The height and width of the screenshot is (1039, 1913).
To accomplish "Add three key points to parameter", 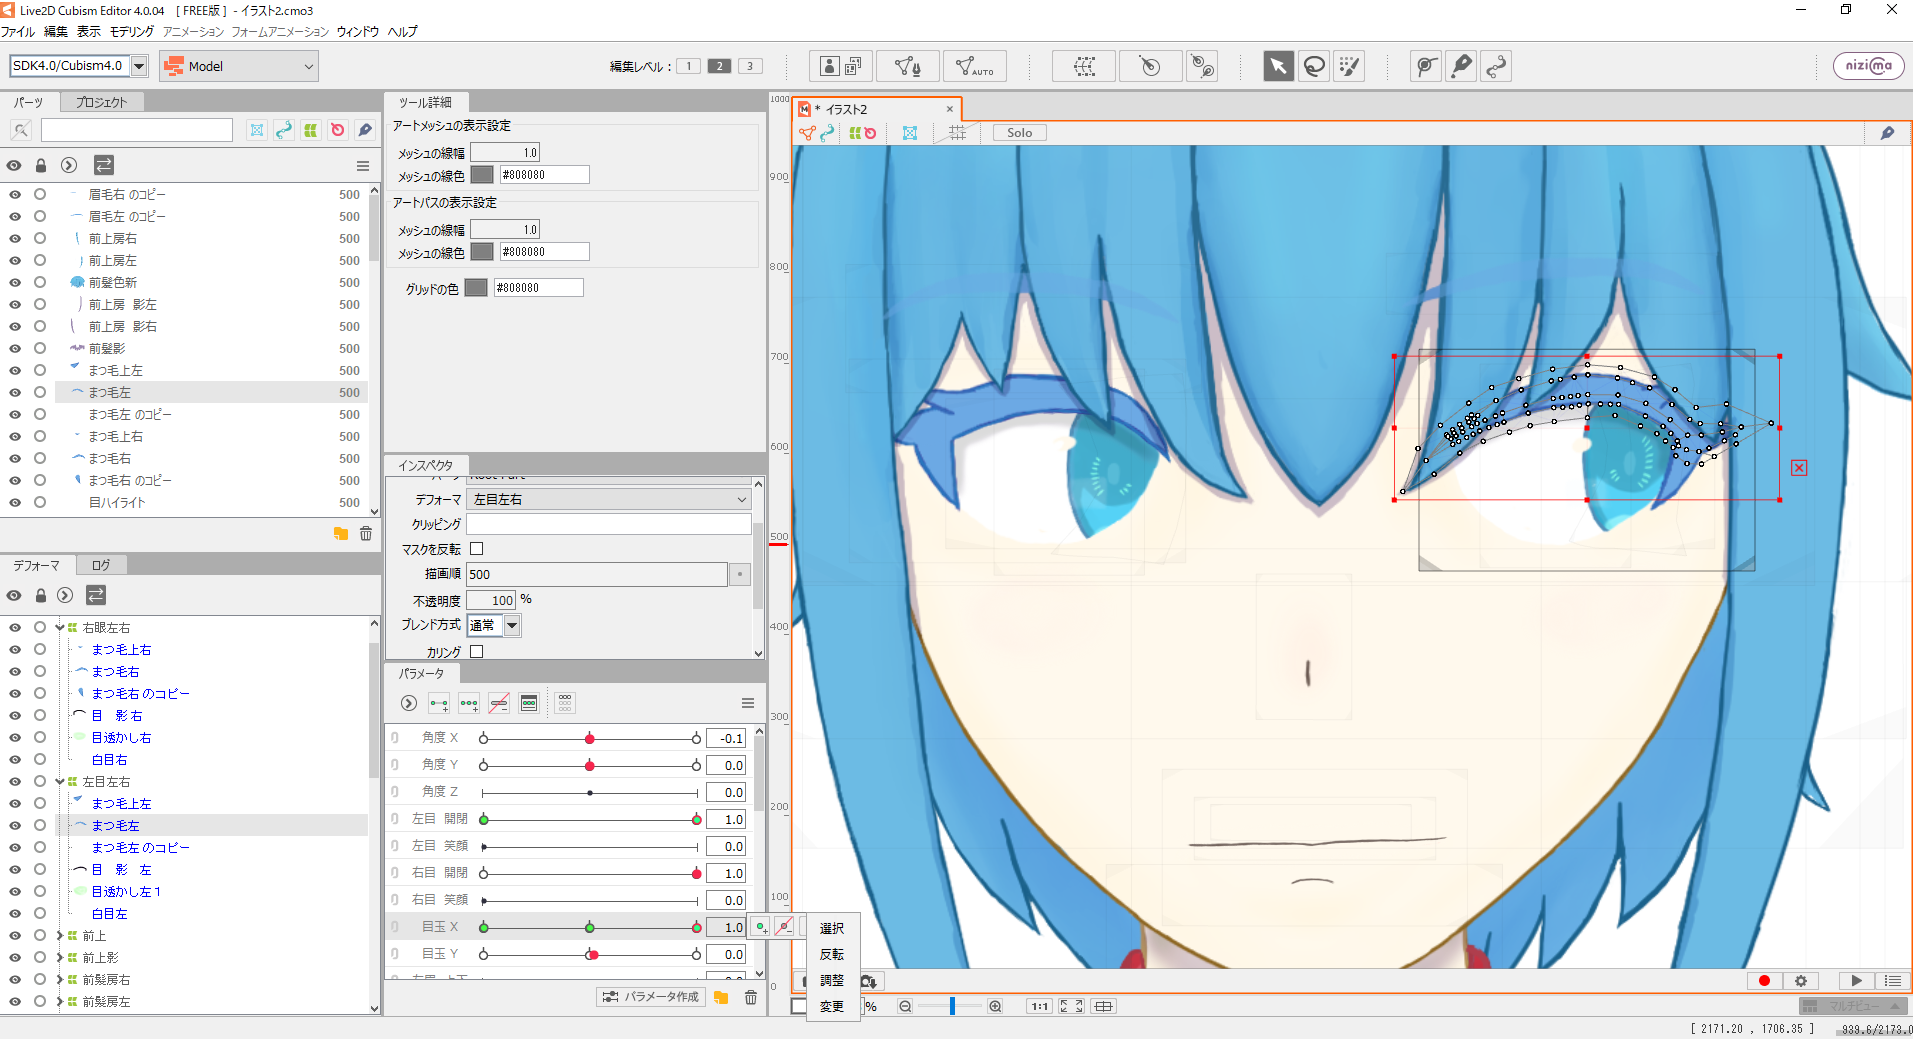I will [x=469, y=703].
